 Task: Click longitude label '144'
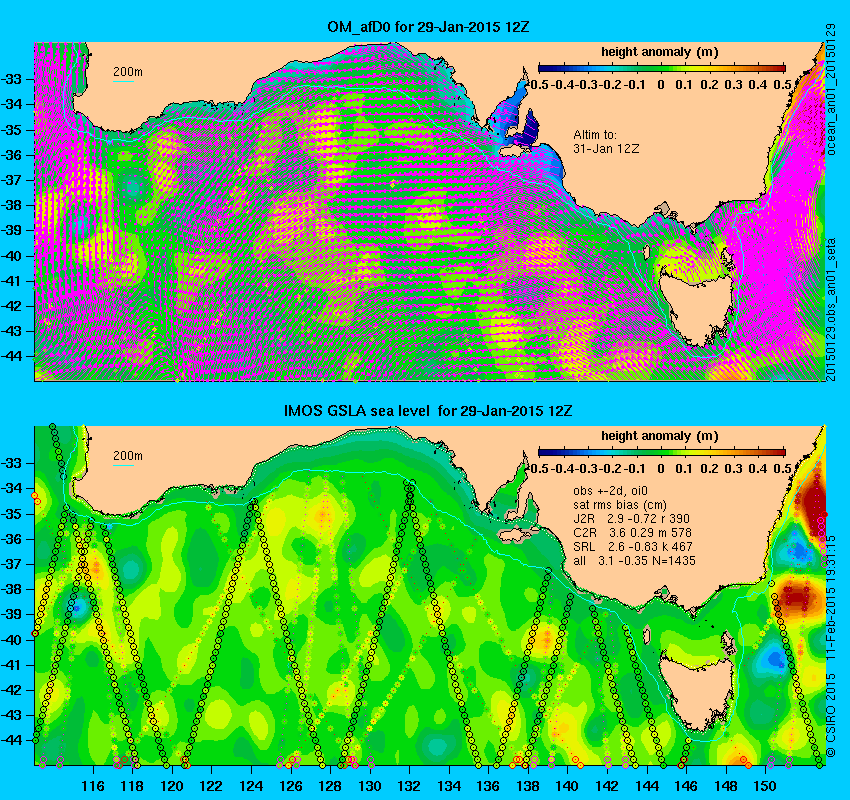(647, 785)
